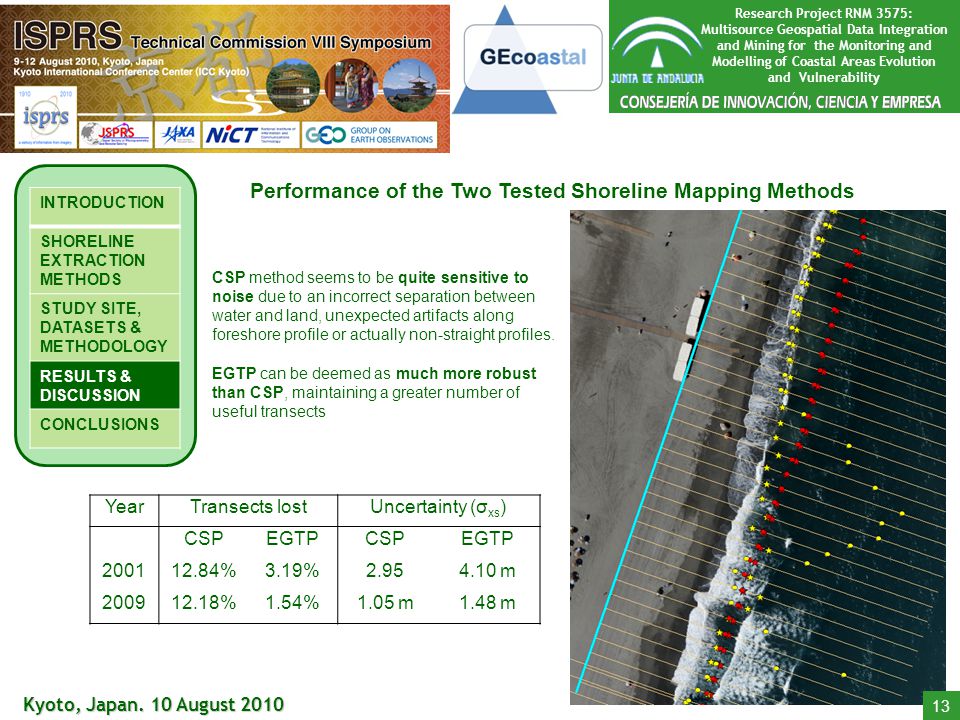Click the GEO Group on Earth Observations logo

point(369,134)
